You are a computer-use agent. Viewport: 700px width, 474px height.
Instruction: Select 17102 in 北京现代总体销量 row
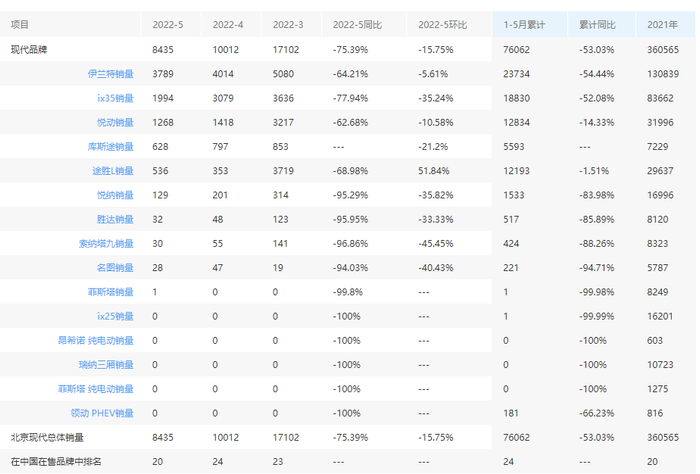click(x=286, y=437)
